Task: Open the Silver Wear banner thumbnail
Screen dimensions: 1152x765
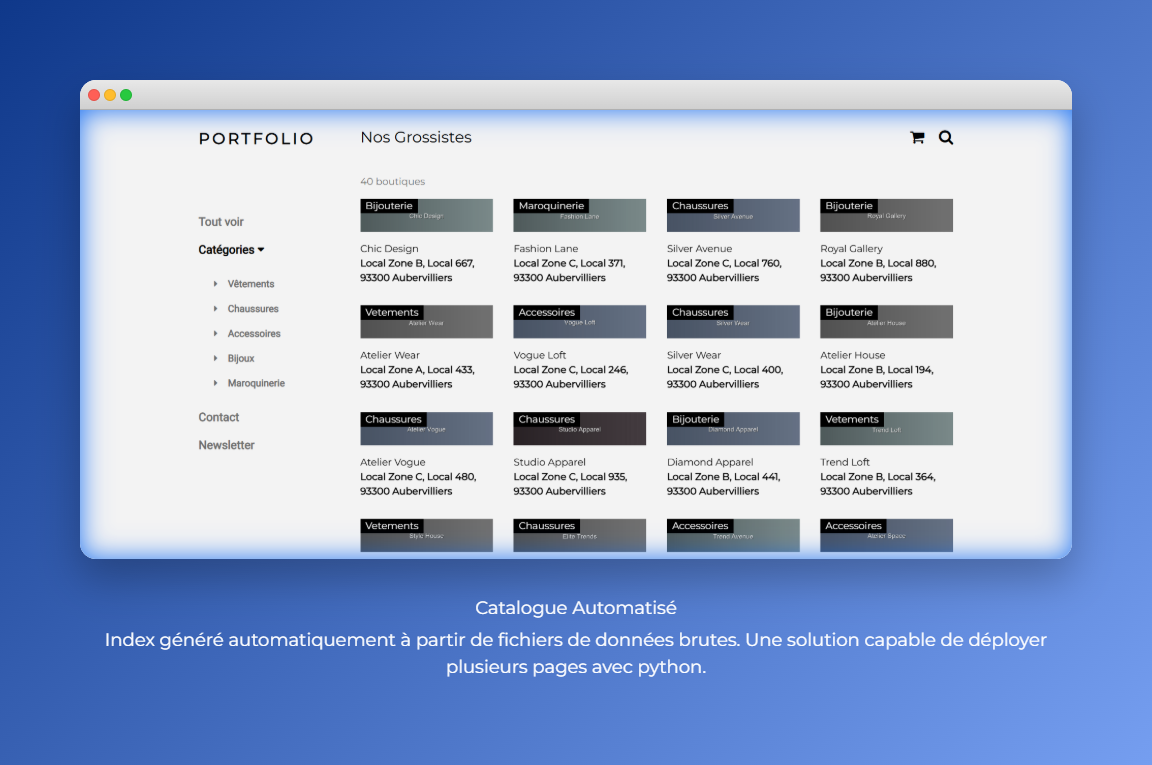Action: (733, 322)
